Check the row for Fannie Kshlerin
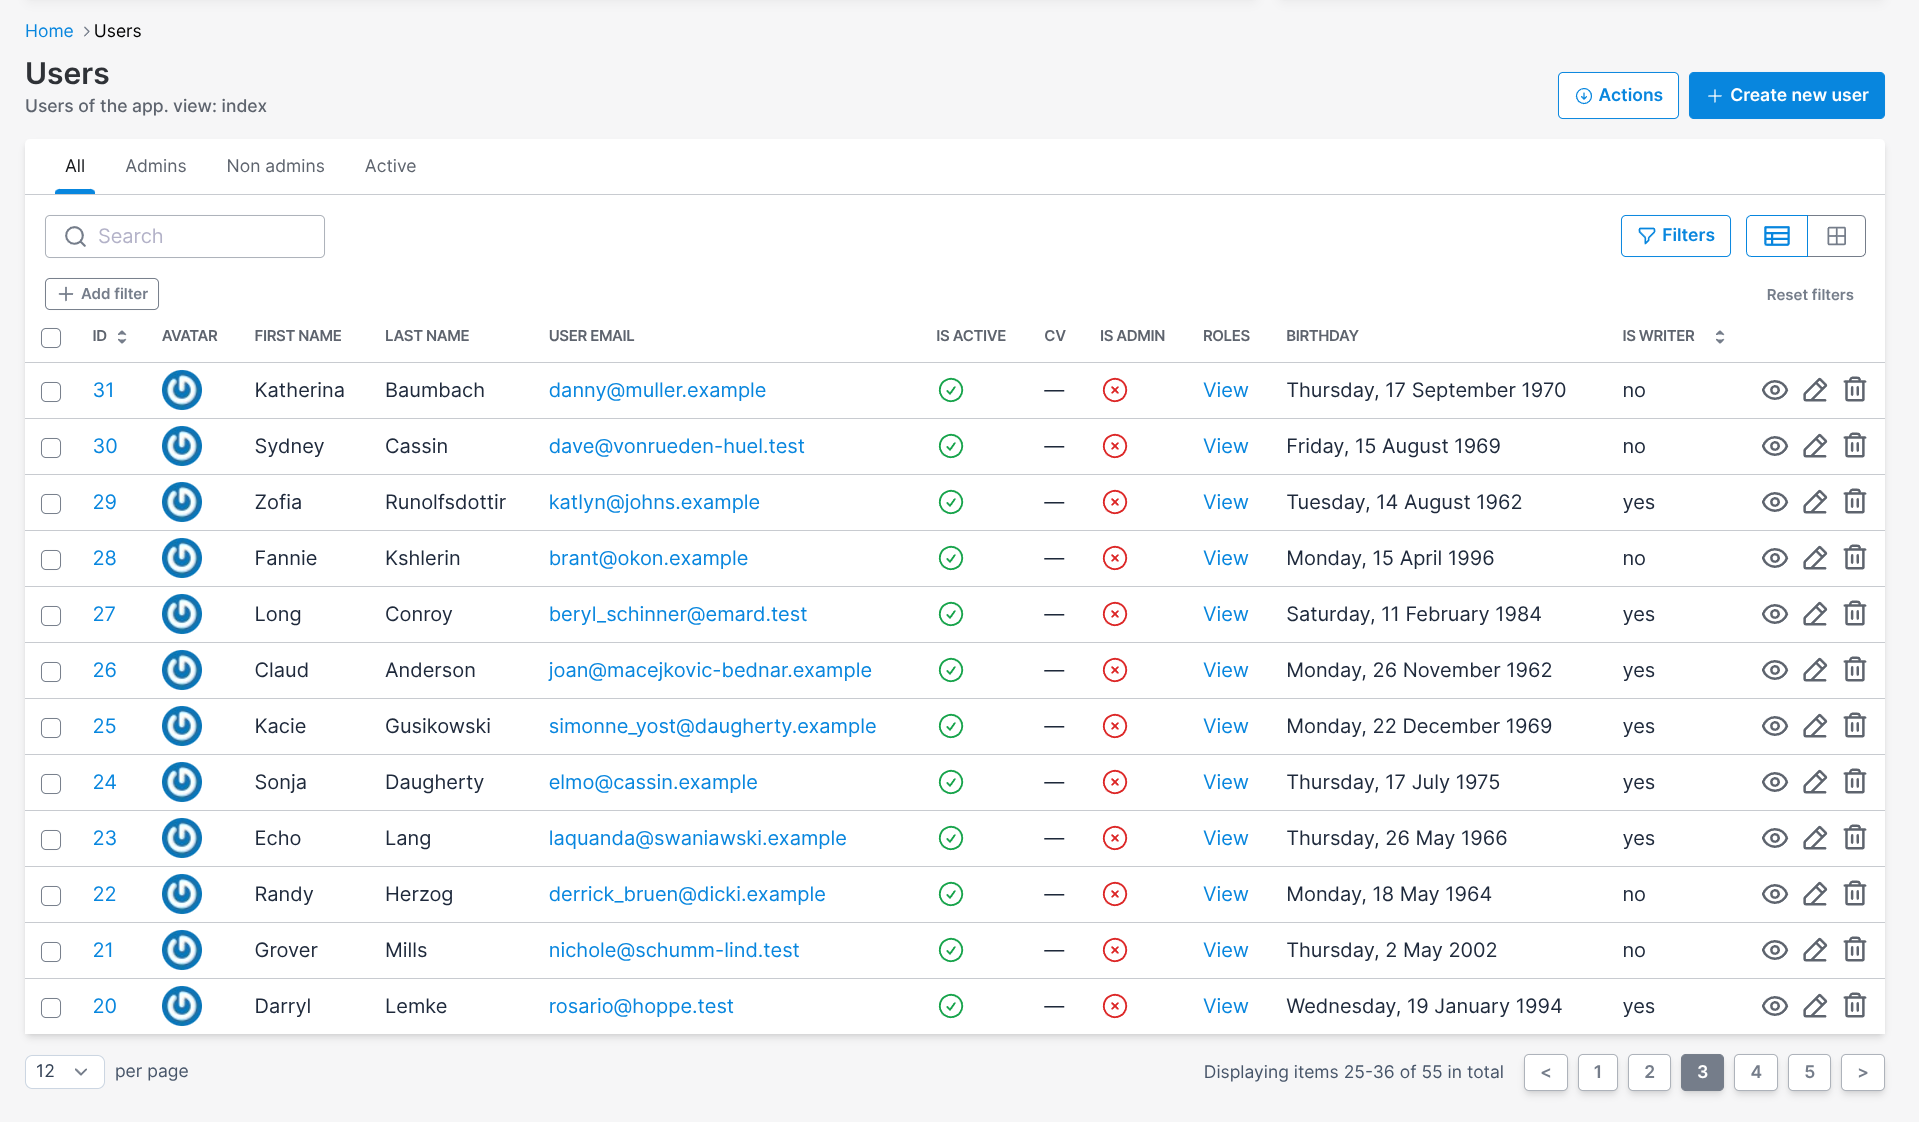 point(51,559)
